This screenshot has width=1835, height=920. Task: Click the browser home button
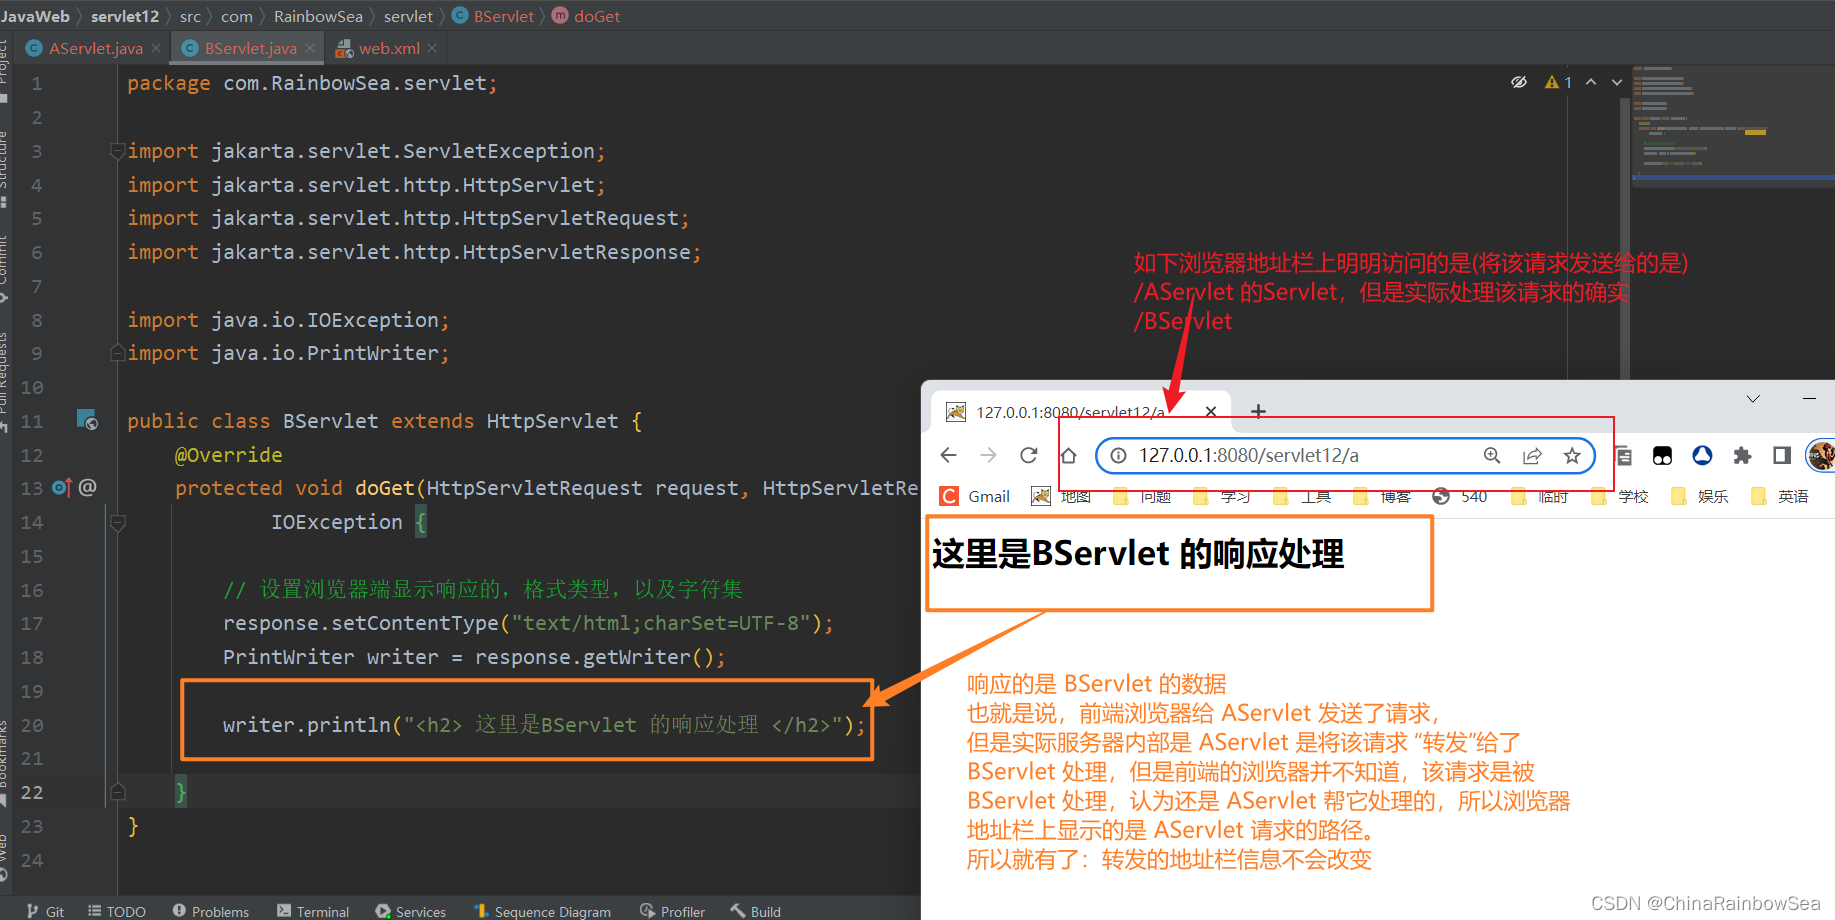1068,455
